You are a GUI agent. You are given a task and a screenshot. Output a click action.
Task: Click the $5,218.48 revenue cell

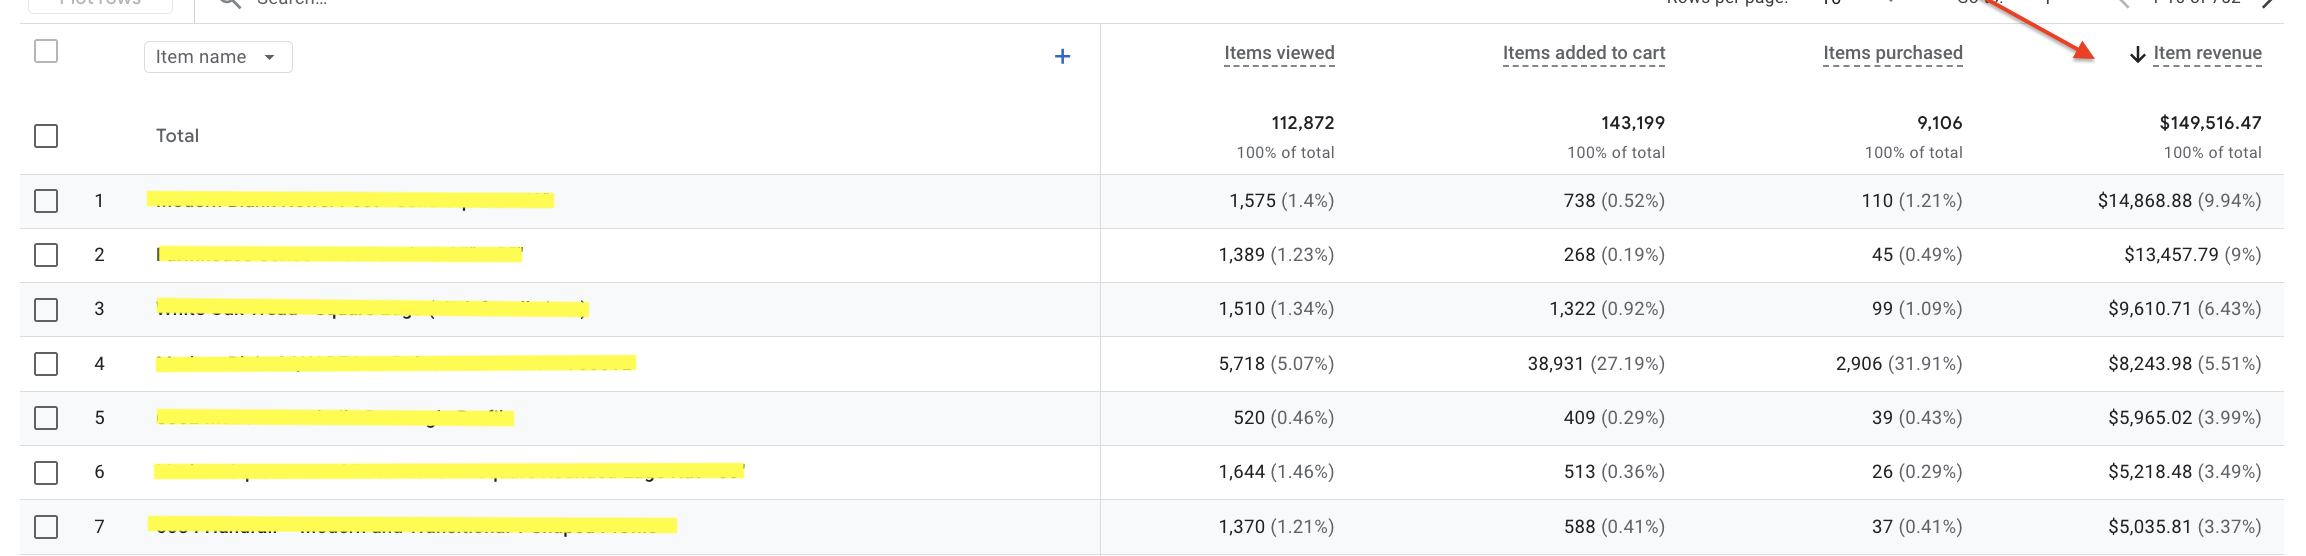(x=2184, y=472)
